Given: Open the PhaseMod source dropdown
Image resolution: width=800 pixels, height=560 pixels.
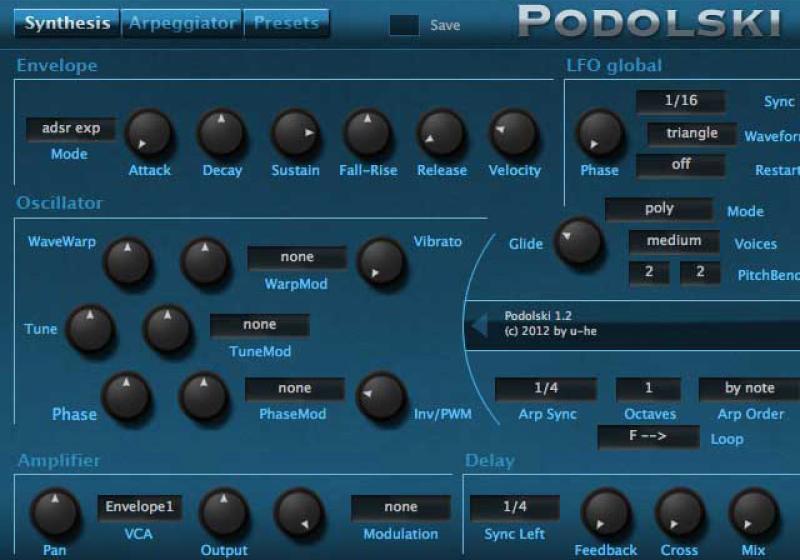Looking at the screenshot, I should 294,389.
